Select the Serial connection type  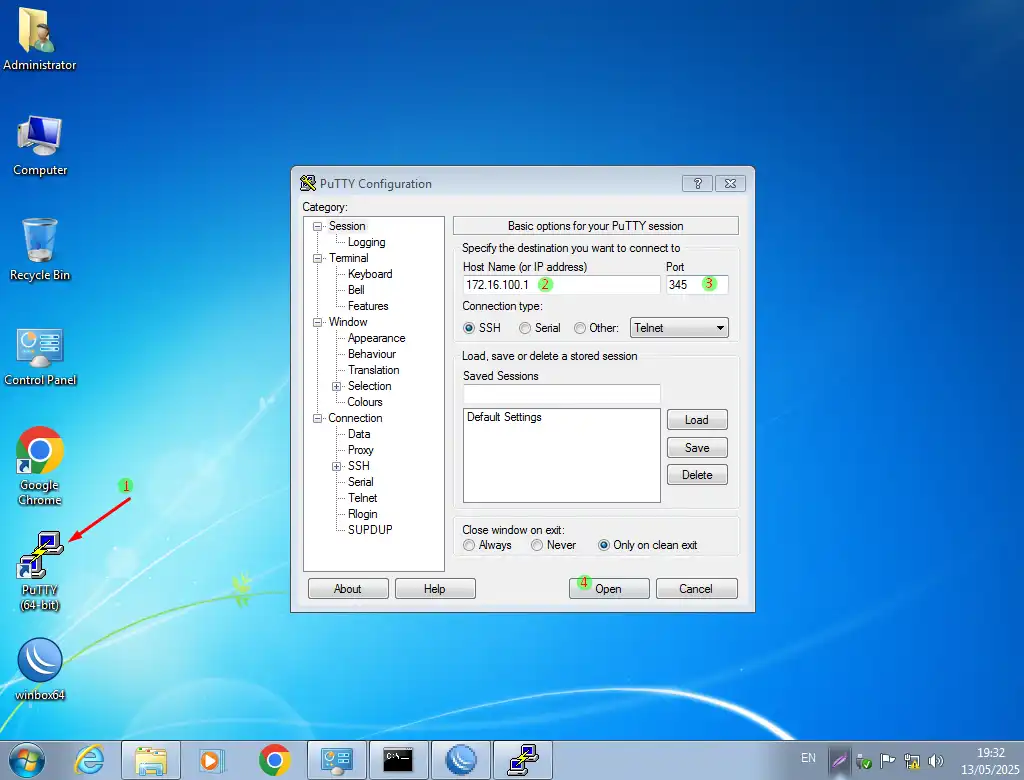pos(525,328)
